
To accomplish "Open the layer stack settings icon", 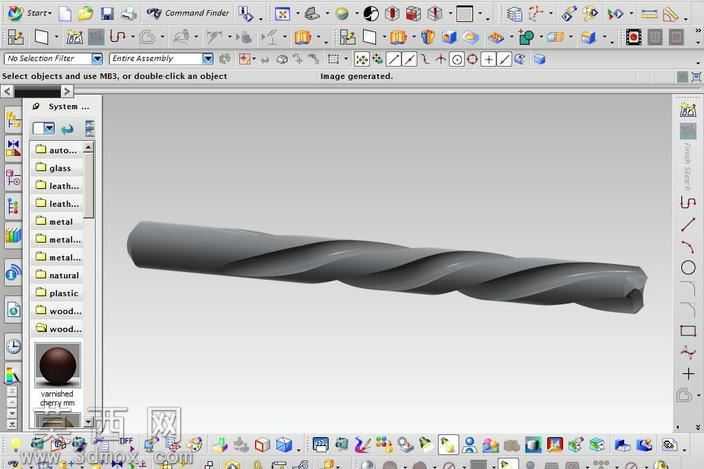I will pyautogui.click(x=514, y=14).
